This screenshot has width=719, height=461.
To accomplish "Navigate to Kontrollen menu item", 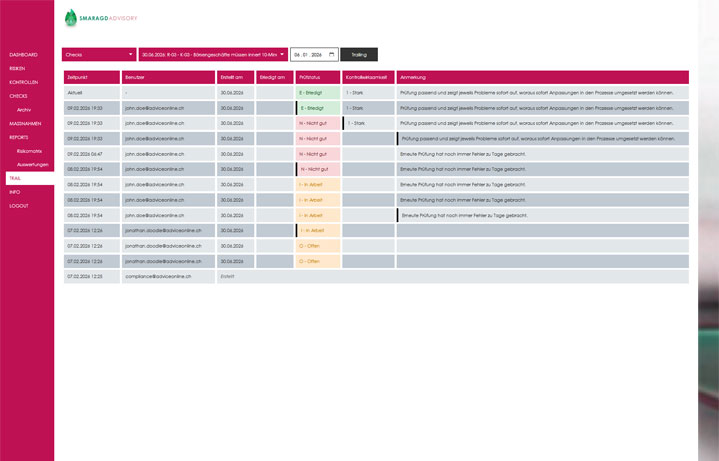I will pyautogui.click(x=24, y=81).
